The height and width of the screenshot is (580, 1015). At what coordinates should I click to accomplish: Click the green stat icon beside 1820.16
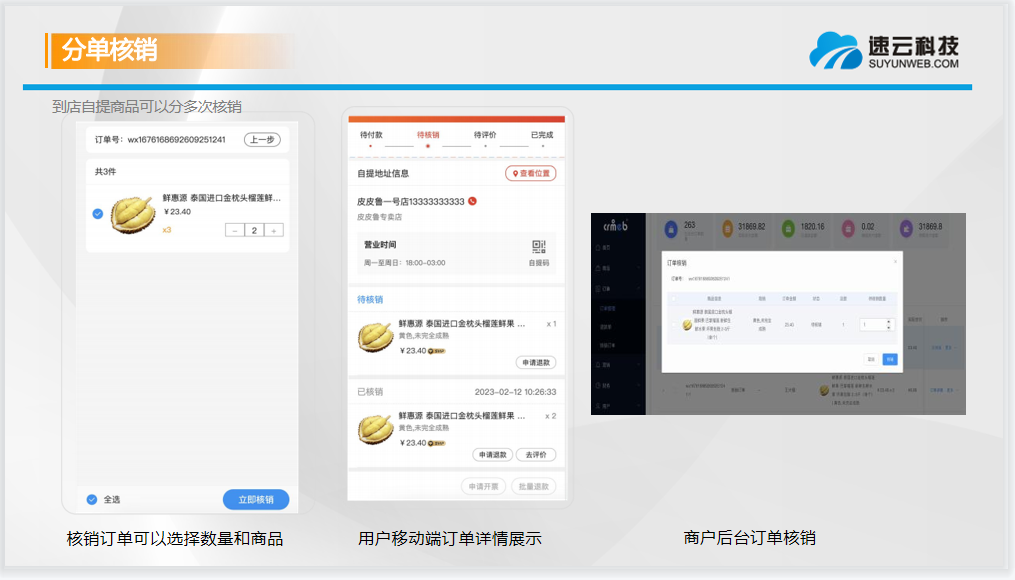click(x=787, y=228)
